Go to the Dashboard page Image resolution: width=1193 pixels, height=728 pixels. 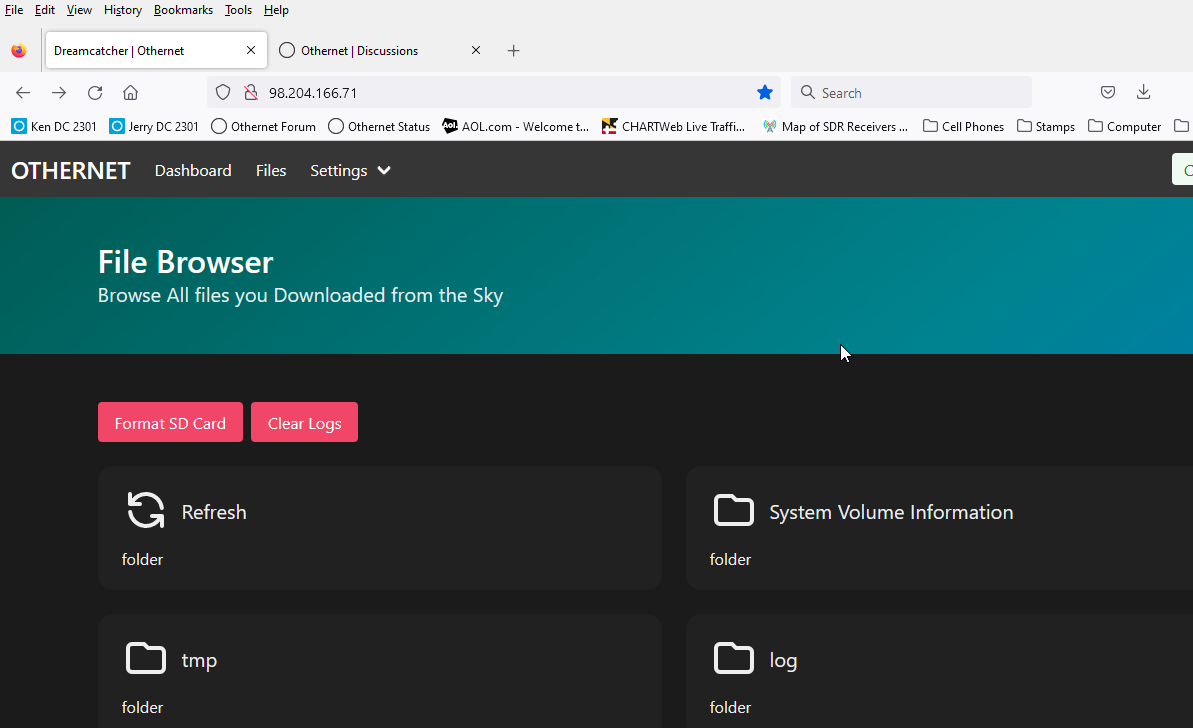(x=193, y=170)
